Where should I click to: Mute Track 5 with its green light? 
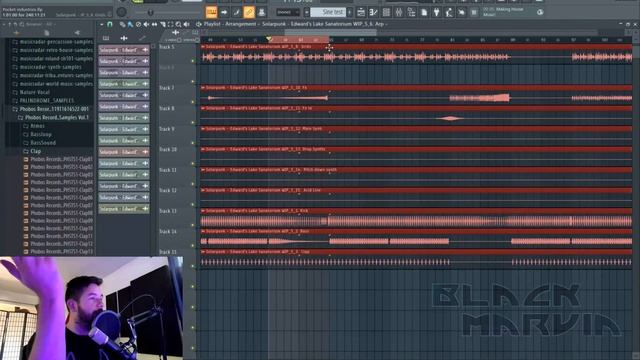coord(193,61)
